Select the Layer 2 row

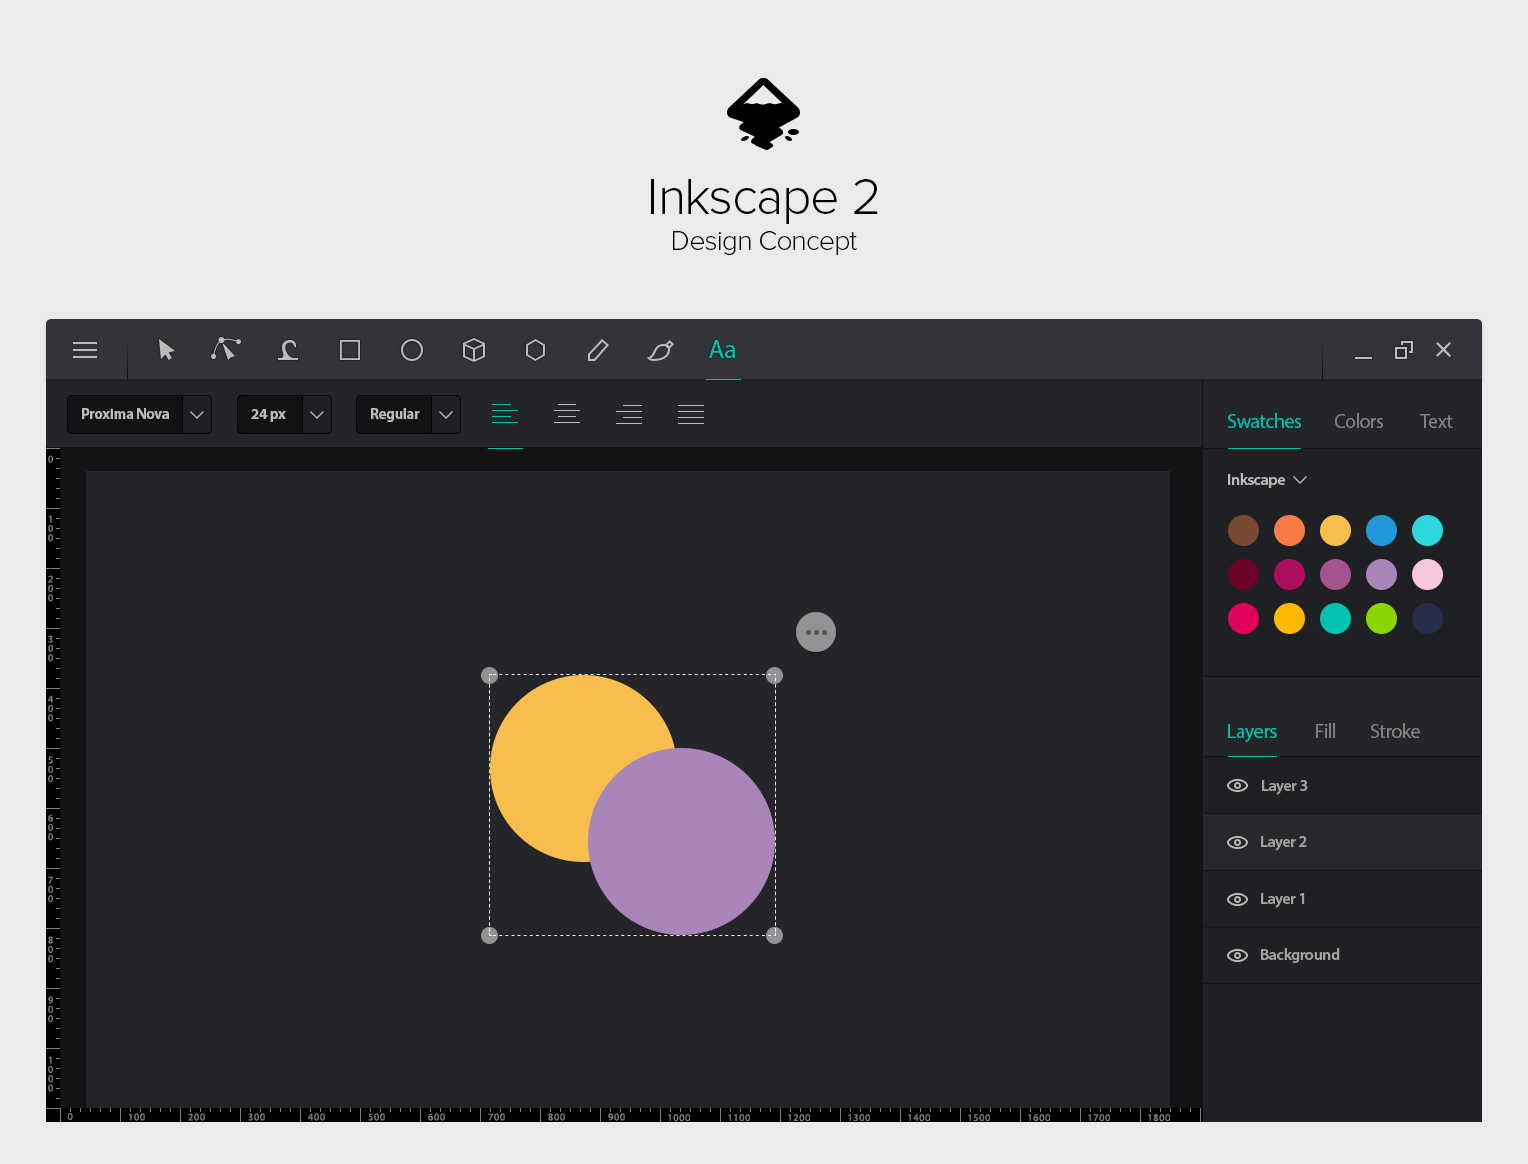tap(1342, 842)
